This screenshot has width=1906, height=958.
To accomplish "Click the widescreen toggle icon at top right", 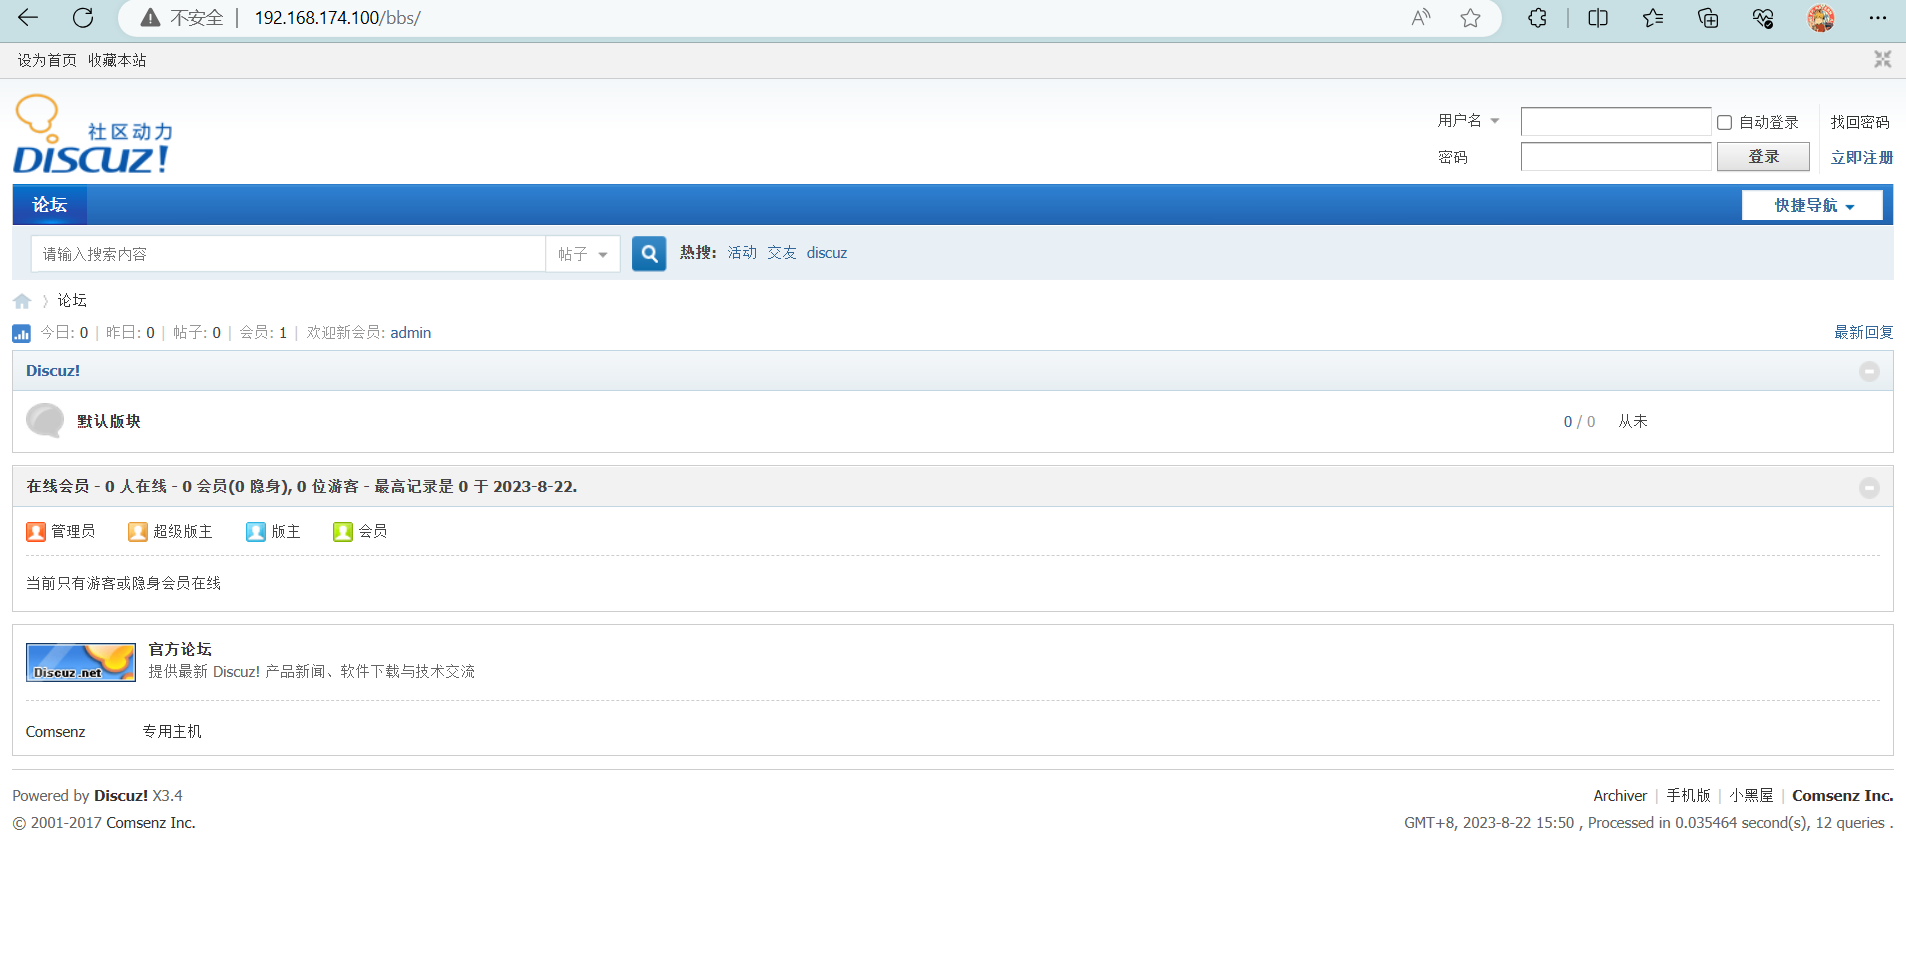I will pyautogui.click(x=1882, y=59).
